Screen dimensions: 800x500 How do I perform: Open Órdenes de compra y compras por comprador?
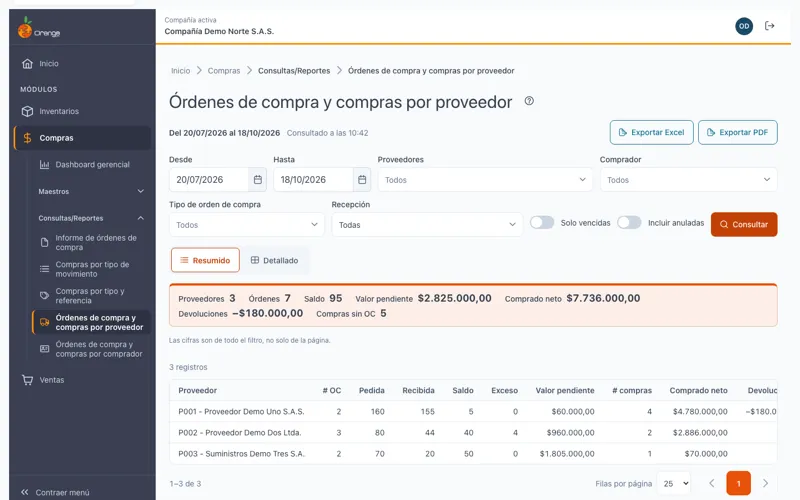click(x=91, y=349)
